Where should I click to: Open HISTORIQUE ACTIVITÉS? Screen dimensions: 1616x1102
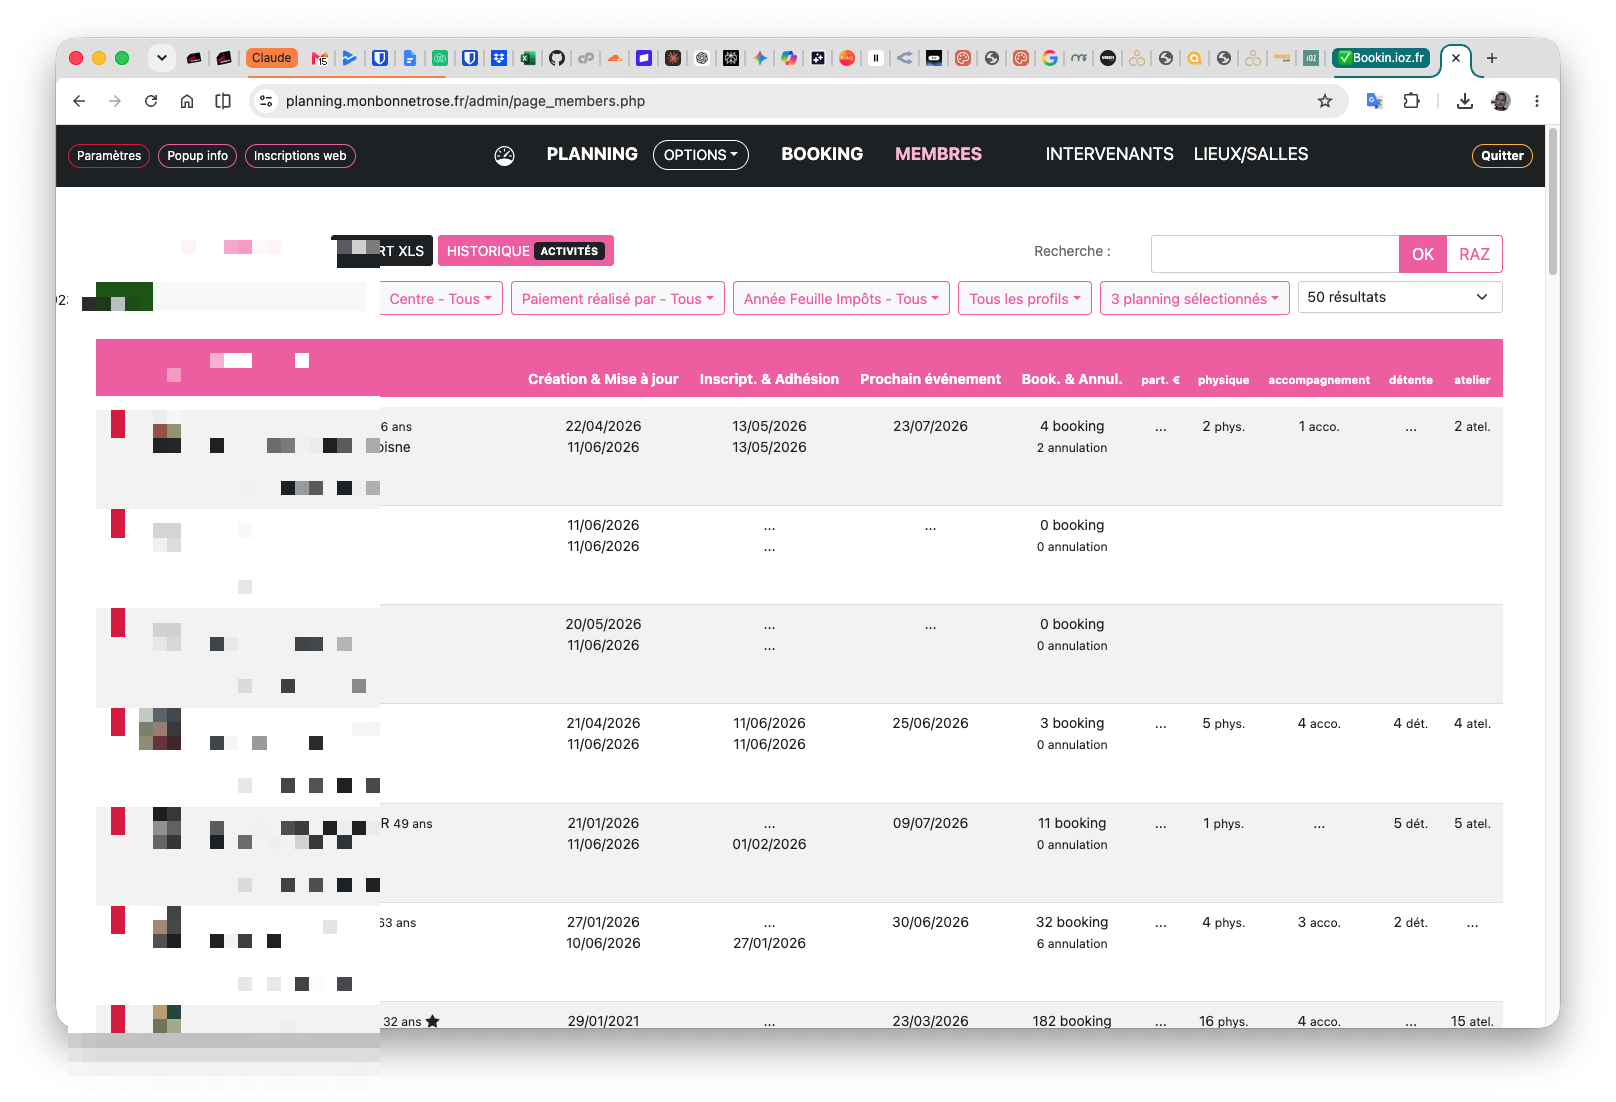525,251
